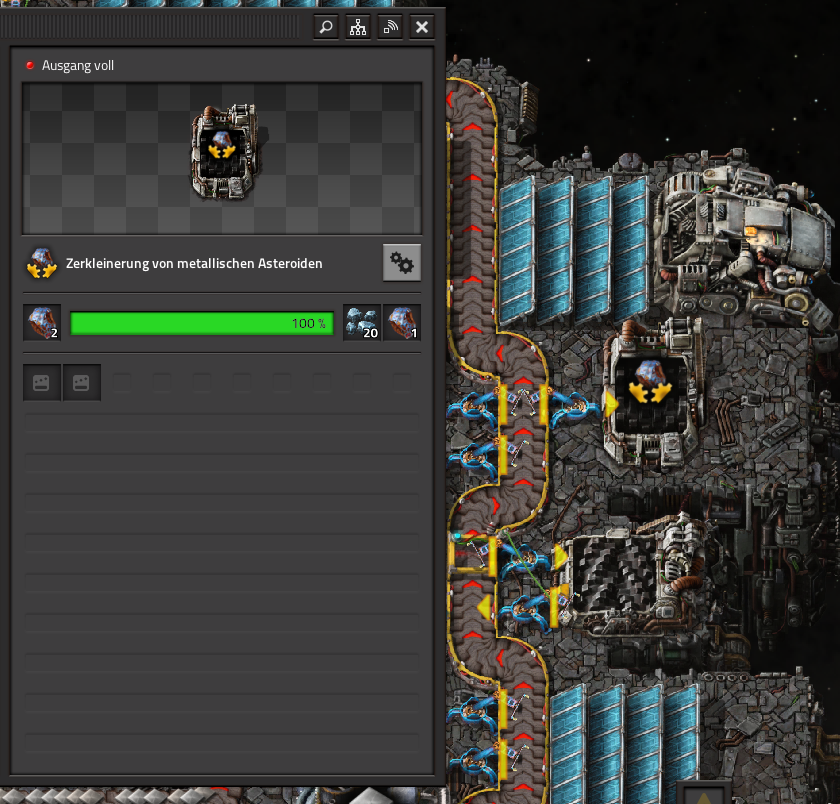The image size is (840, 804).
Task: Select blue inserter feeding the recipe crusher
Action: click(x=576, y=406)
